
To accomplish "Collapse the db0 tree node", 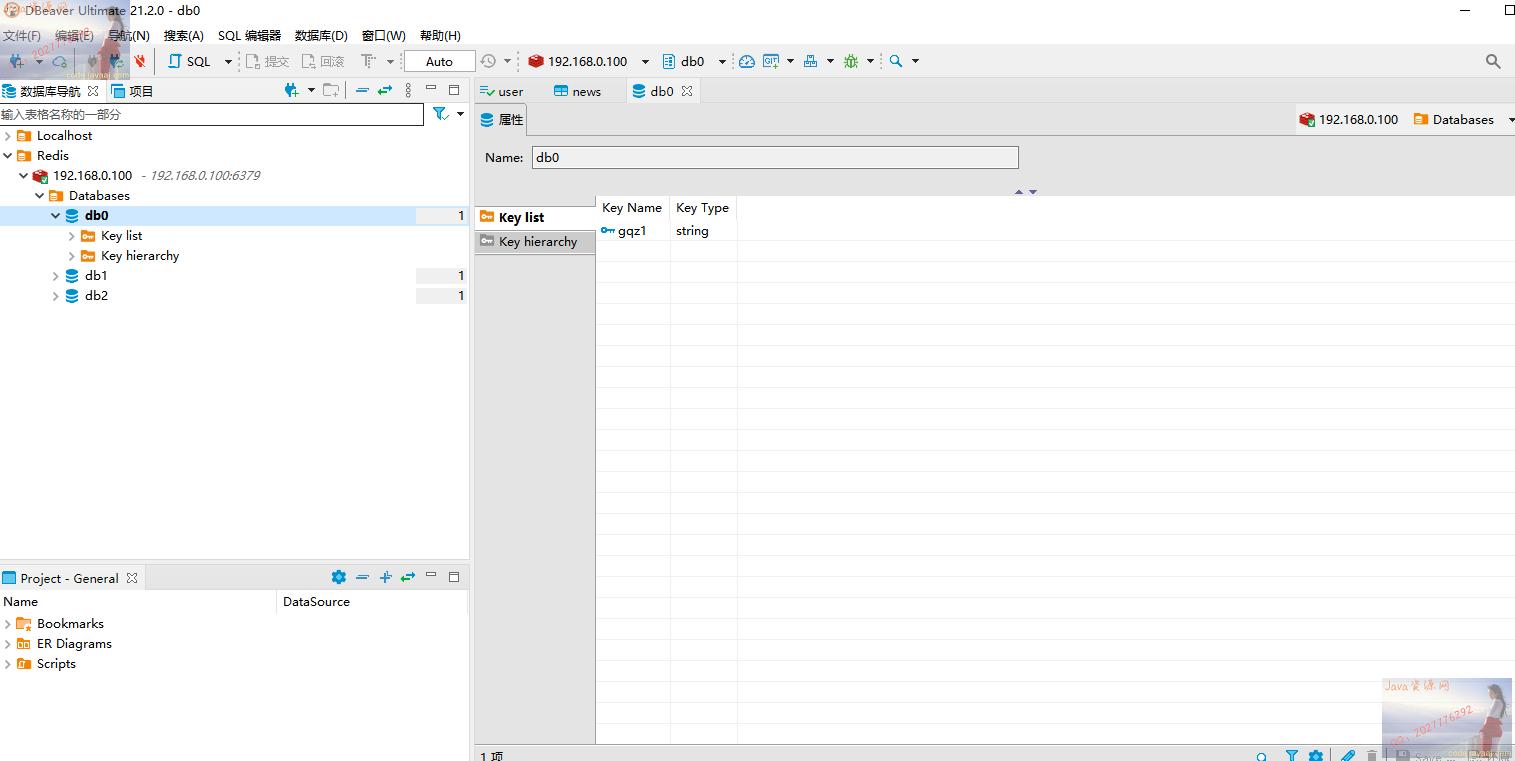I will [x=56, y=216].
